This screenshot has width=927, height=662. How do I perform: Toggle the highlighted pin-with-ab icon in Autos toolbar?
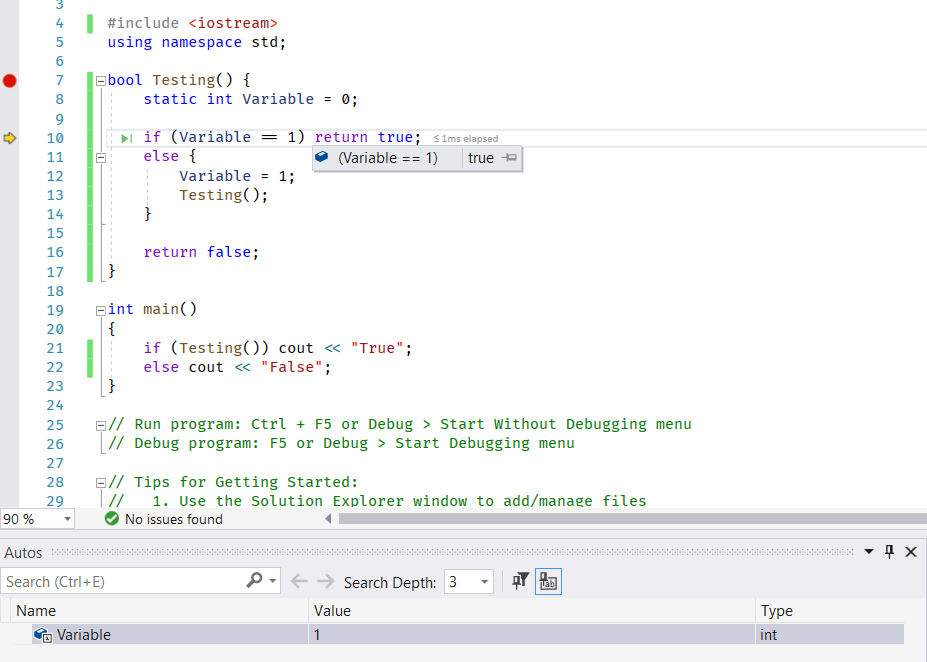tap(548, 582)
